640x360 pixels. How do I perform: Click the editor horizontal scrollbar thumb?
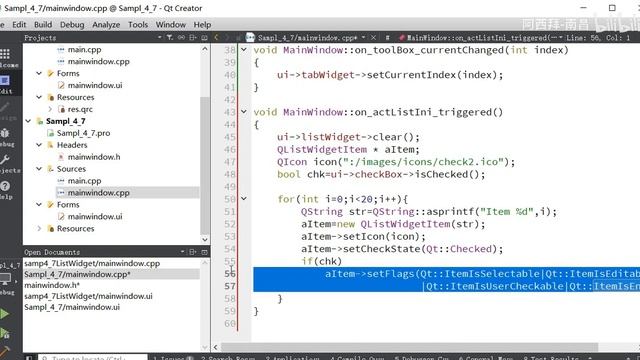(409, 347)
